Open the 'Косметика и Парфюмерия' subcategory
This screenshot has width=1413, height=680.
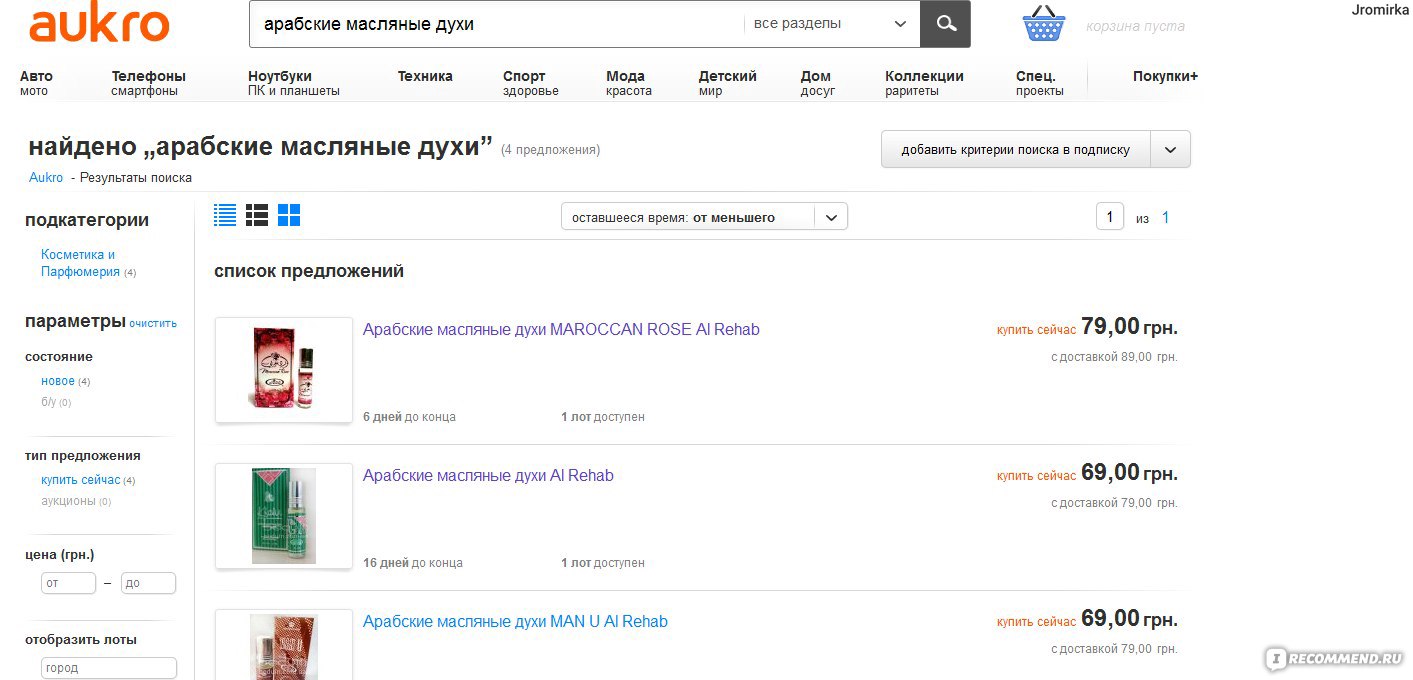(x=80, y=263)
